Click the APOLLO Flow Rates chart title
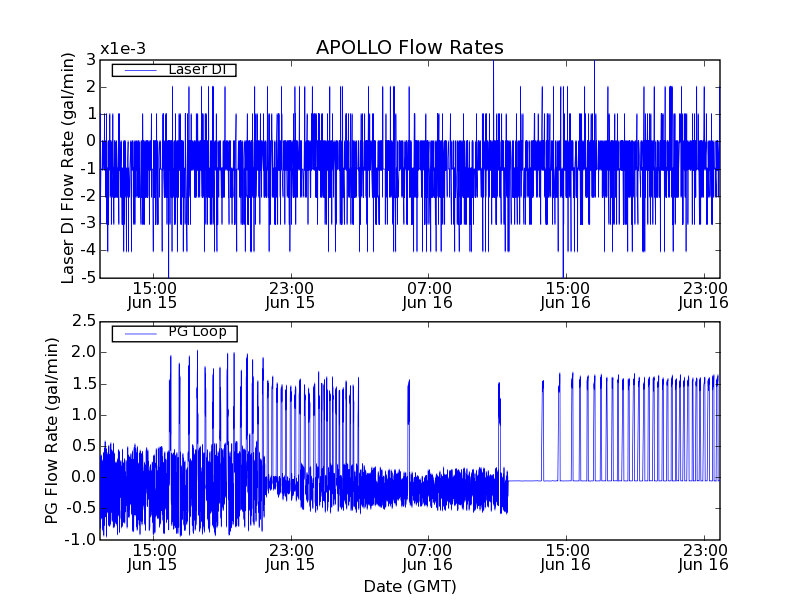 pyautogui.click(x=409, y=48)
